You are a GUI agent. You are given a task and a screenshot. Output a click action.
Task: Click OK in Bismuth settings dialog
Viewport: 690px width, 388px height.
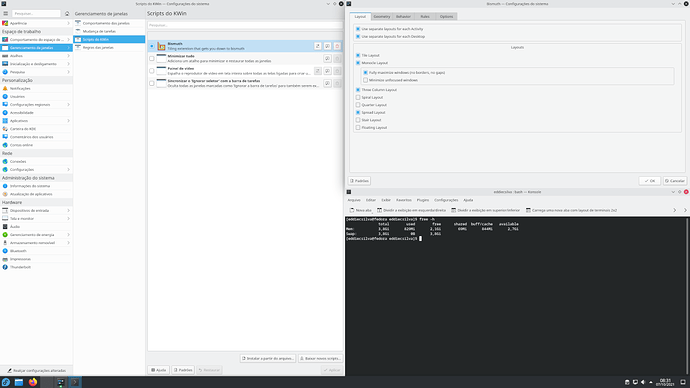(x=650, y=181)
